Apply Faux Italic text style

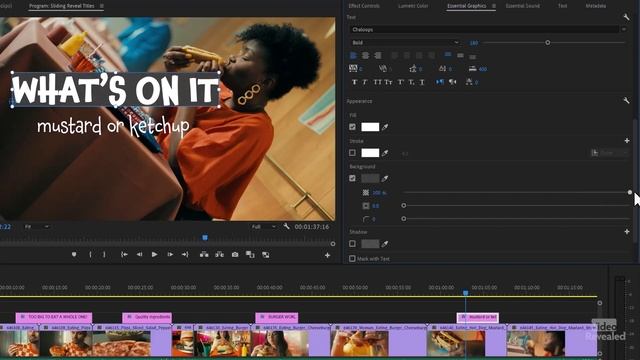(x=365, y=82)
